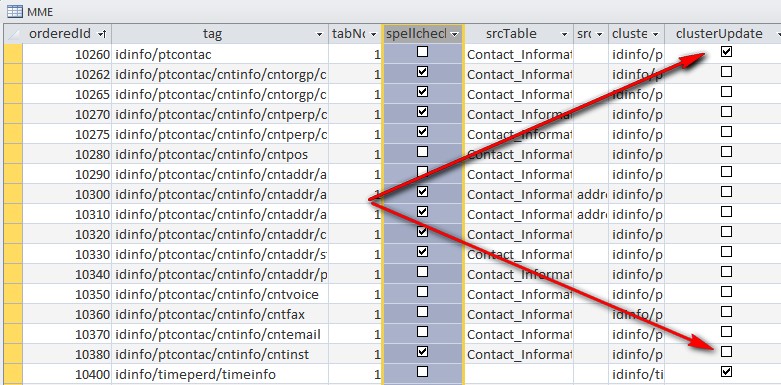Select record row 10260 via row selector
The image size is (781, 385).
pyautogui.click(x=13, y=54)
